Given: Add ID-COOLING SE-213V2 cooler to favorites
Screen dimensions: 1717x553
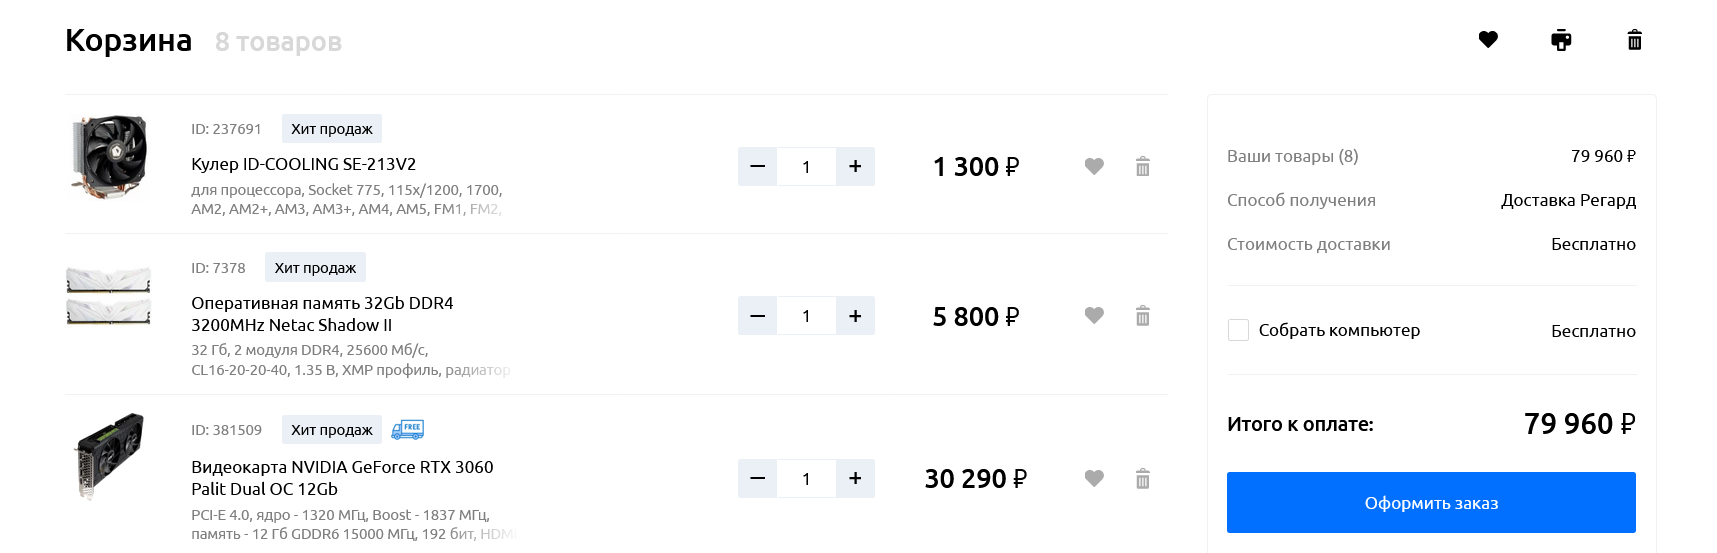Looking at the screenshot, I should coord(1094,166).
